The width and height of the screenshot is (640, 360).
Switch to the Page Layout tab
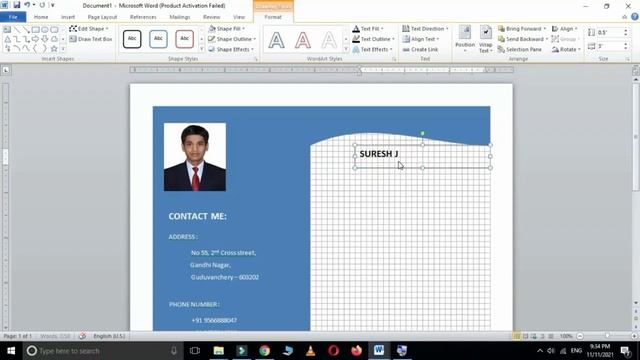click(102, 17)
